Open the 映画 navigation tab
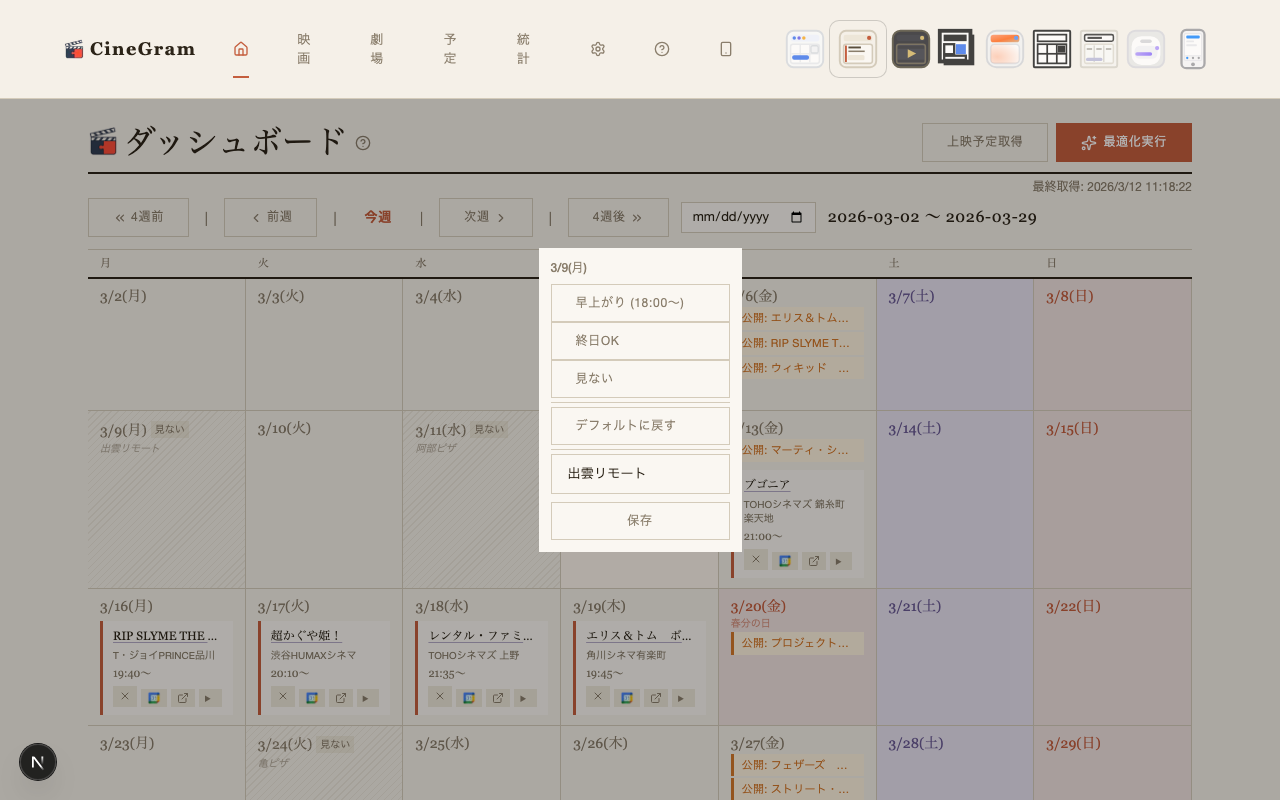The width and height of the screenshot is (1280, 800). (x=304, y=49)
